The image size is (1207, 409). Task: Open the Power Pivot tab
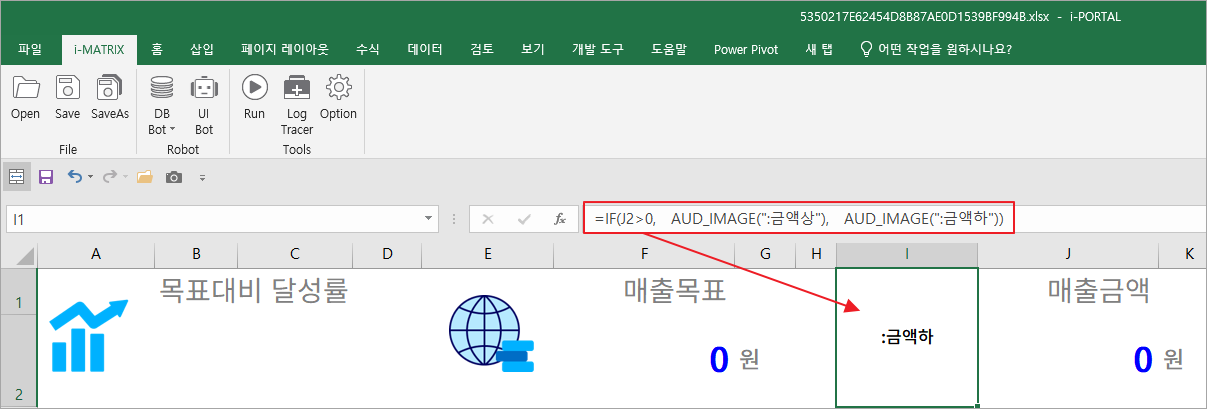tap(746, 49)
